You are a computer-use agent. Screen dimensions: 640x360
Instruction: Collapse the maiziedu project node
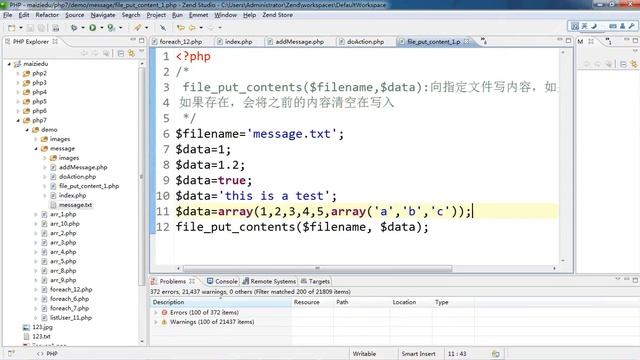point(9,64)
